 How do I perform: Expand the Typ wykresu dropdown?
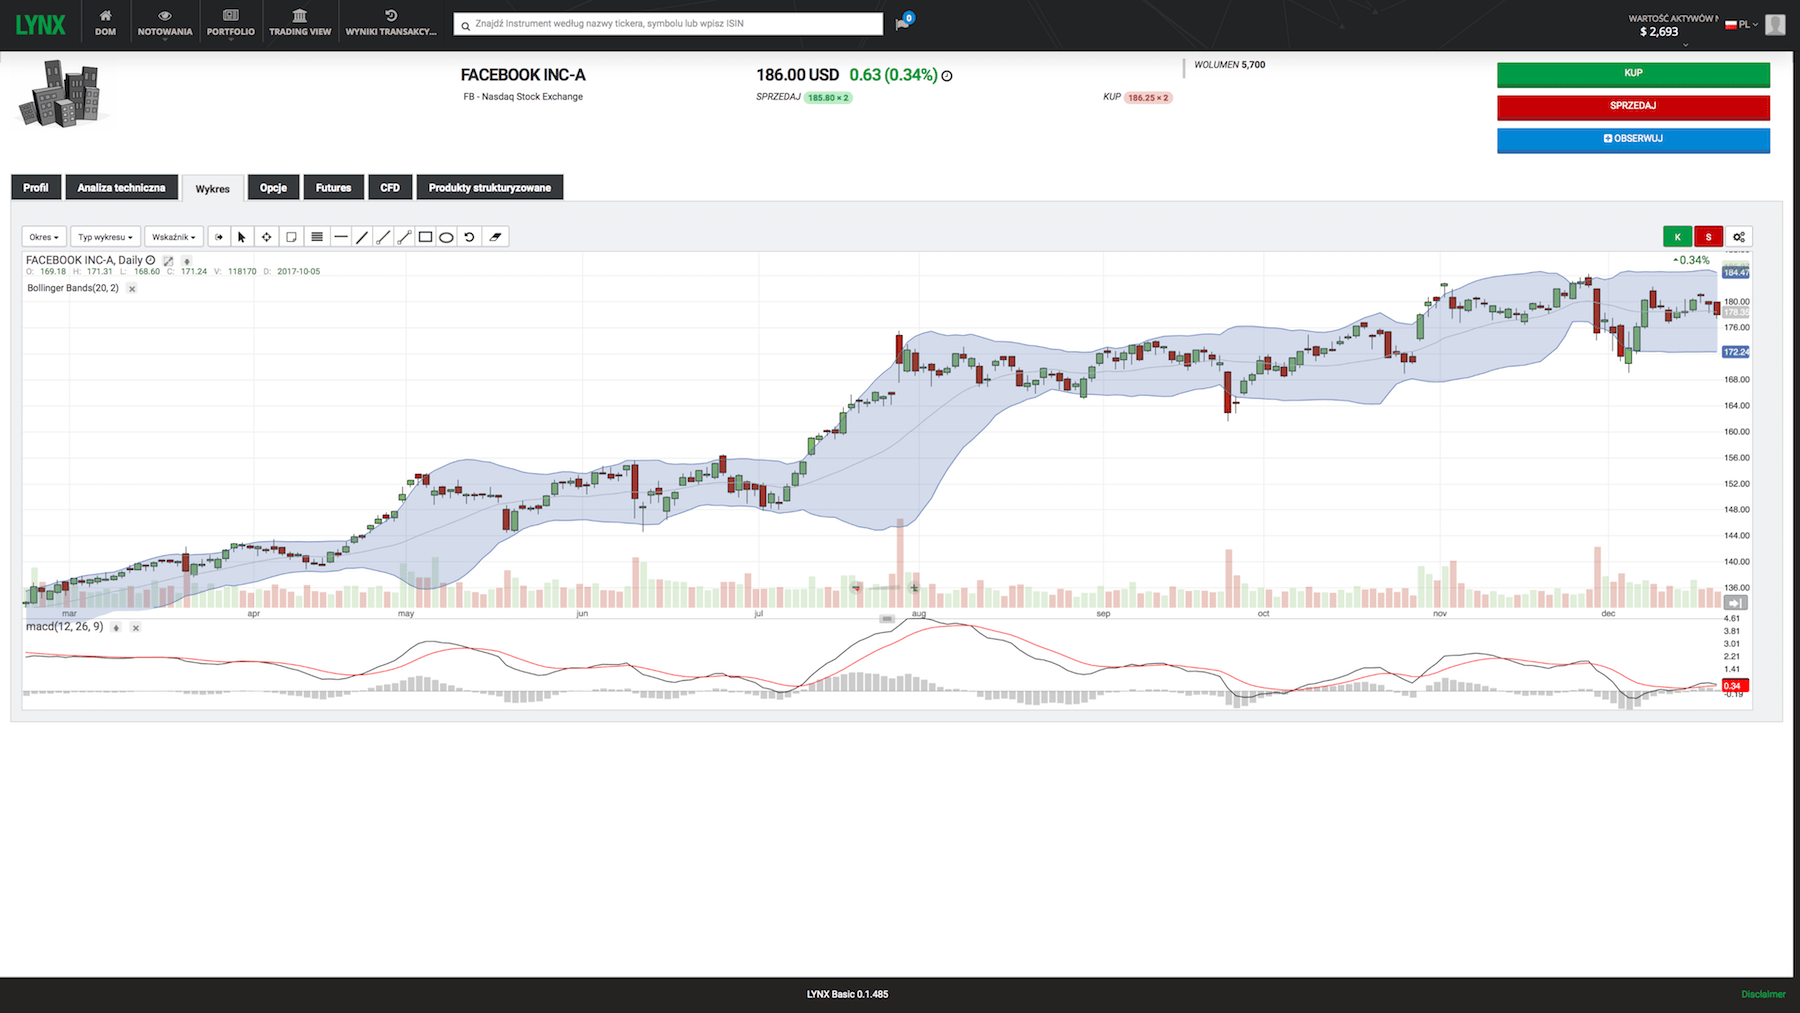pyautogui.click(x=105, y=237)
